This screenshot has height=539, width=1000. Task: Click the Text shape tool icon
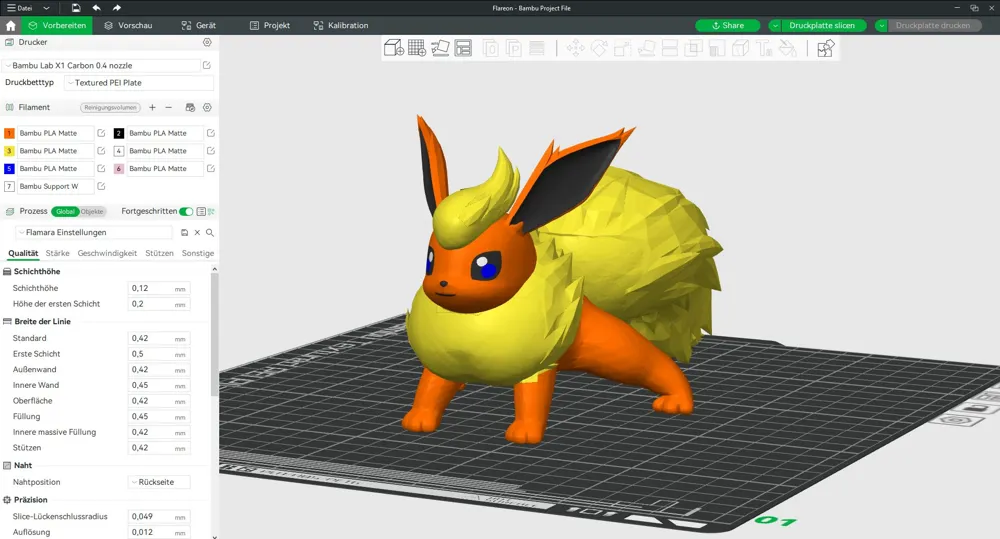click(x=764, y=48)
